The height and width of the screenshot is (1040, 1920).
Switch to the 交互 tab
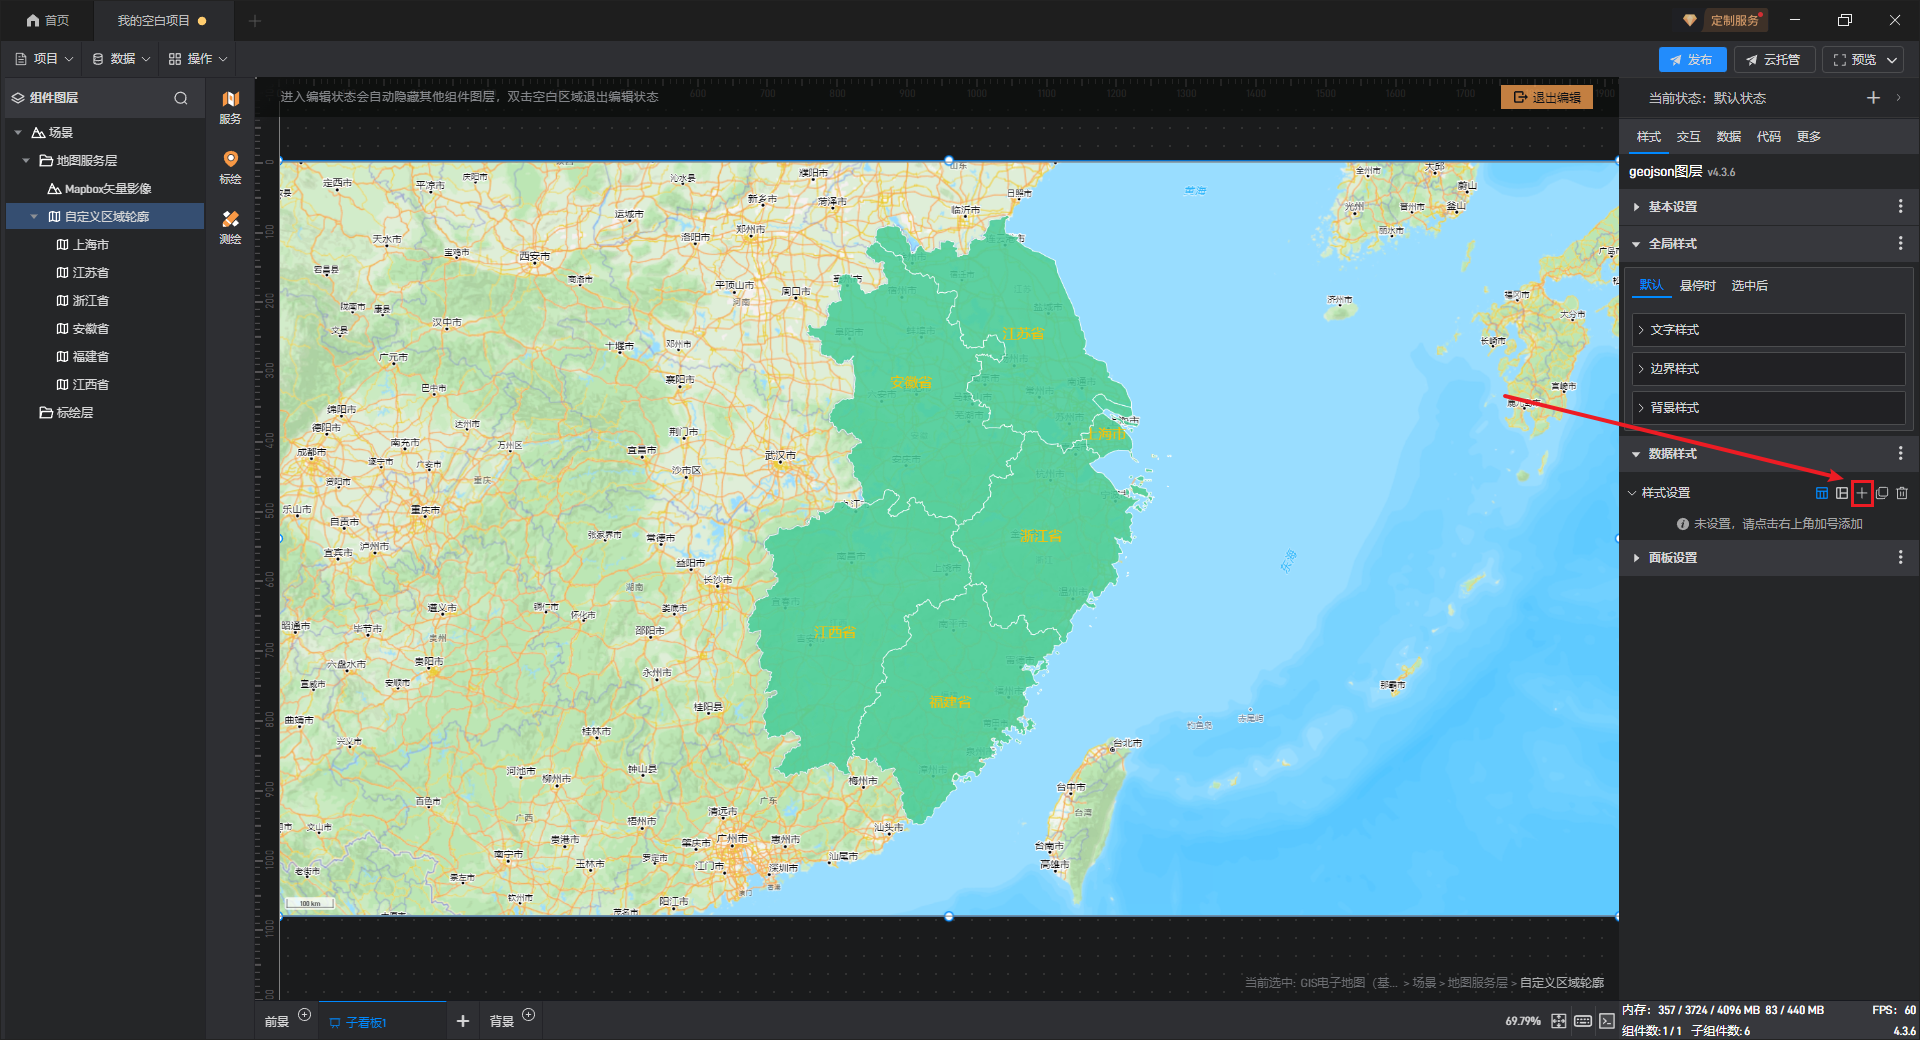(1688, 137)
